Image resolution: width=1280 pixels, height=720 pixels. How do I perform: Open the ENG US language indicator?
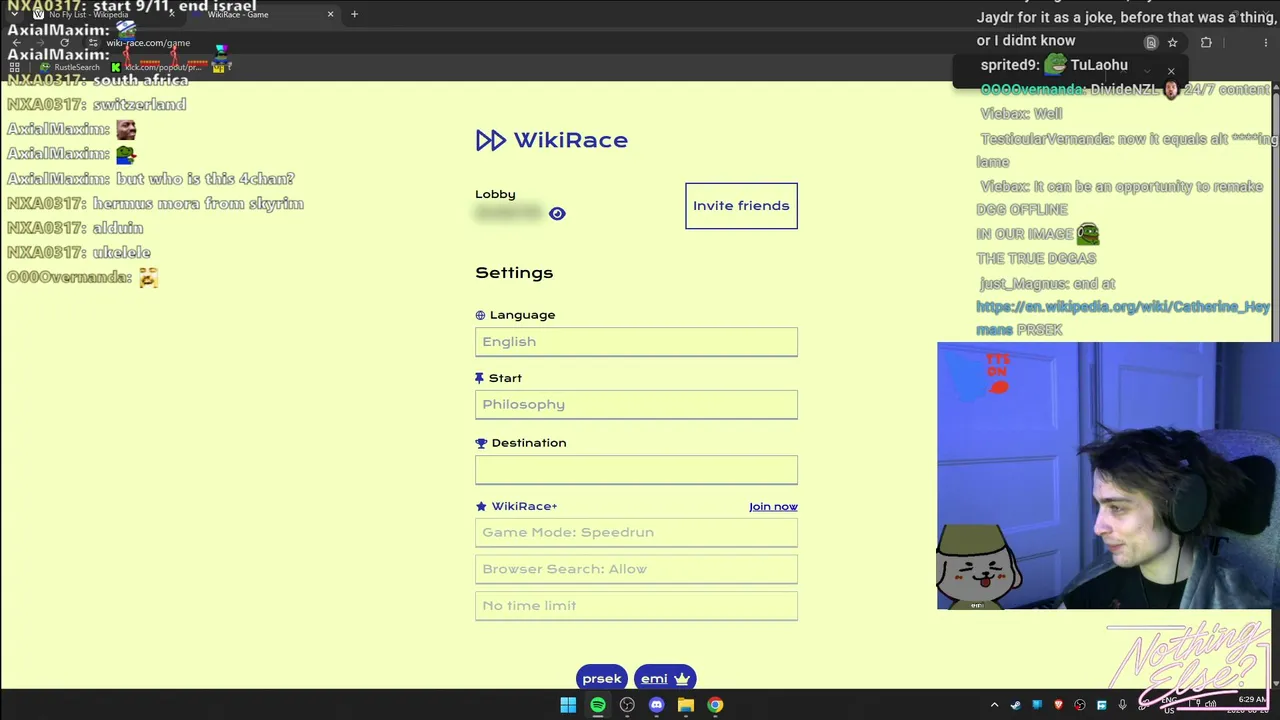pos(1169,705)
